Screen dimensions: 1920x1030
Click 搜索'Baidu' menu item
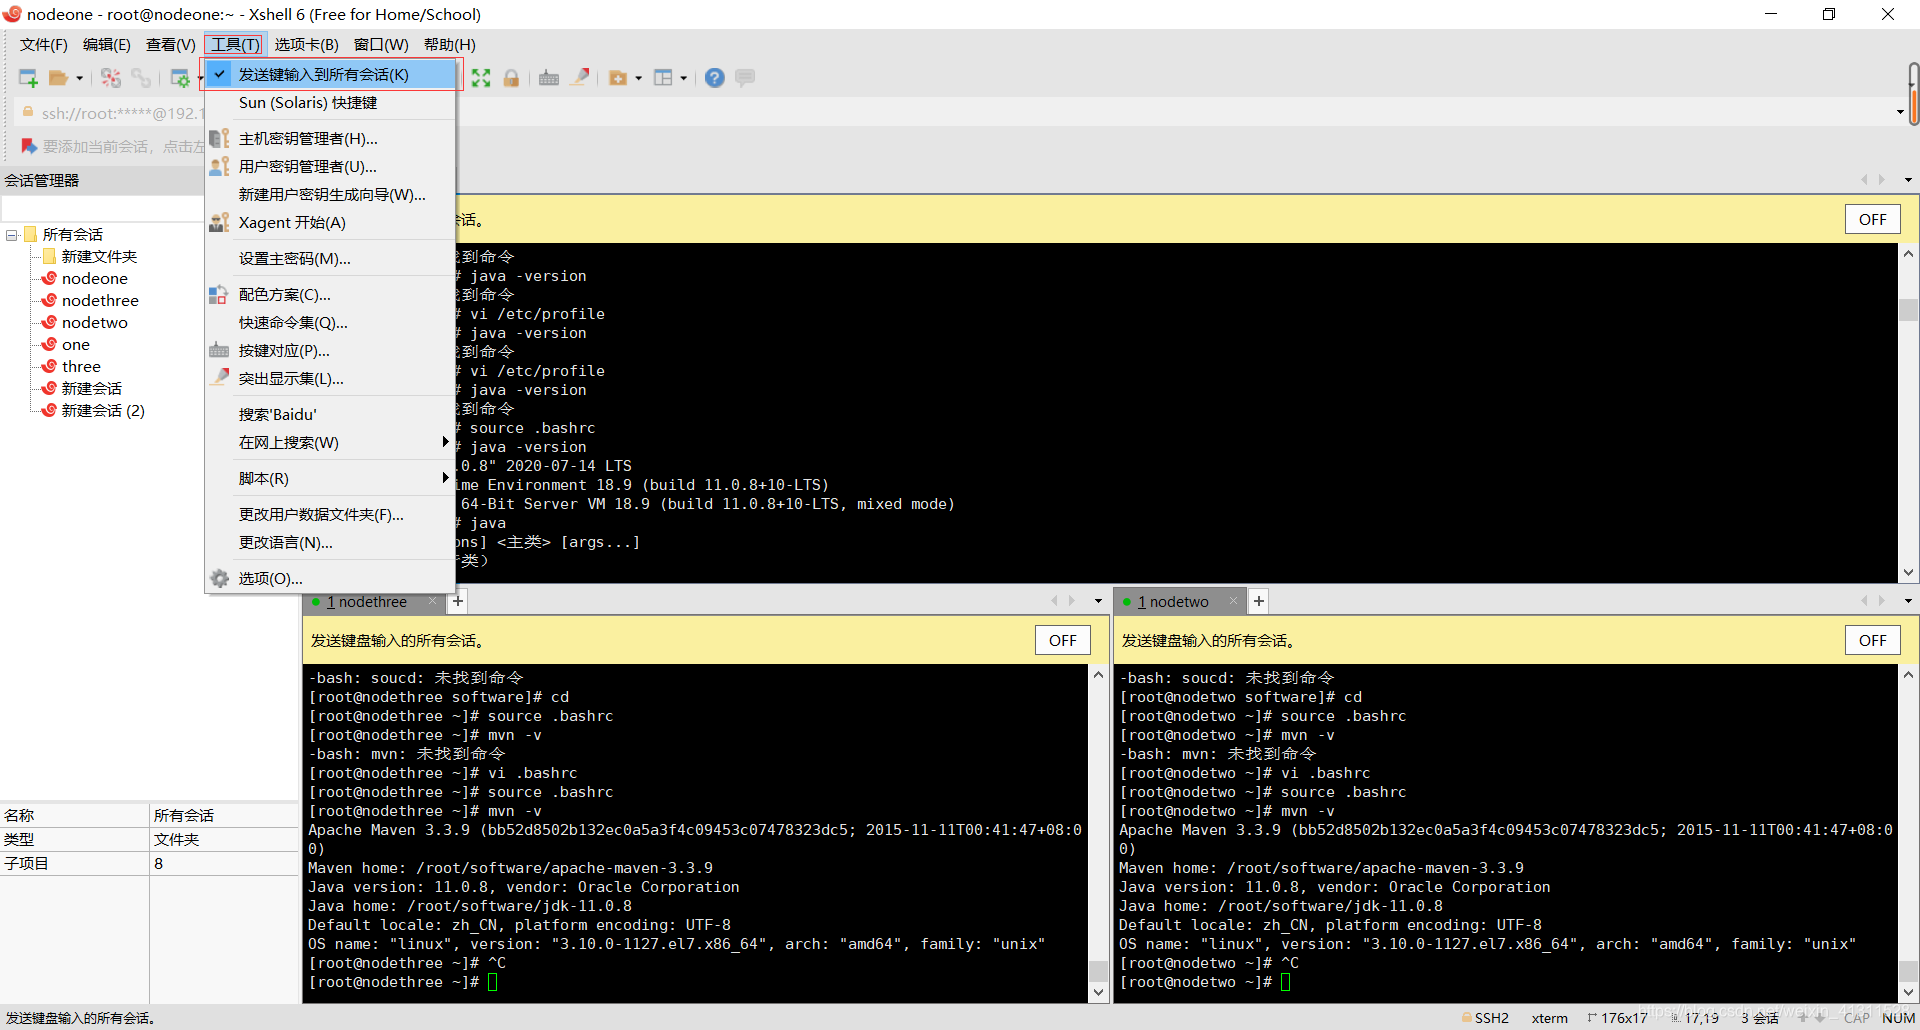[331, 415]
